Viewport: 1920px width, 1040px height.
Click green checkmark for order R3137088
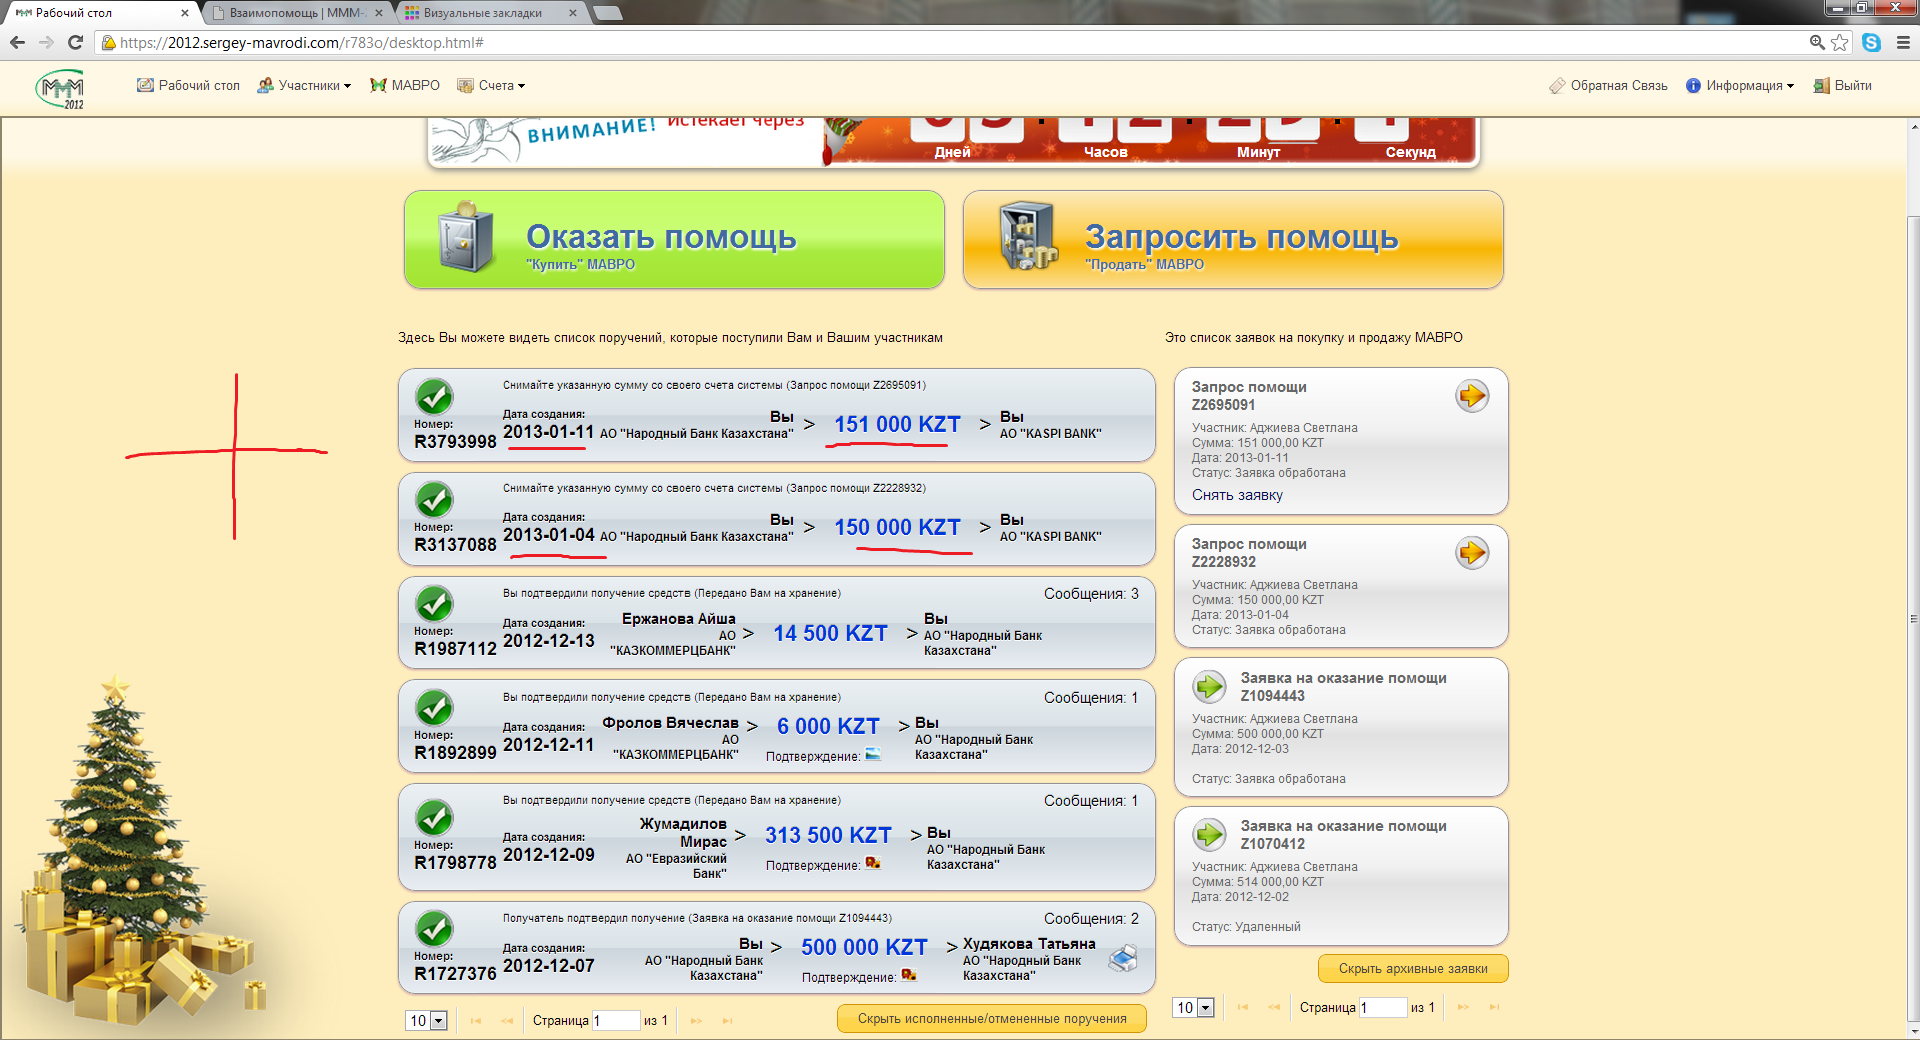pyautogui.click(x=434, y=500)
